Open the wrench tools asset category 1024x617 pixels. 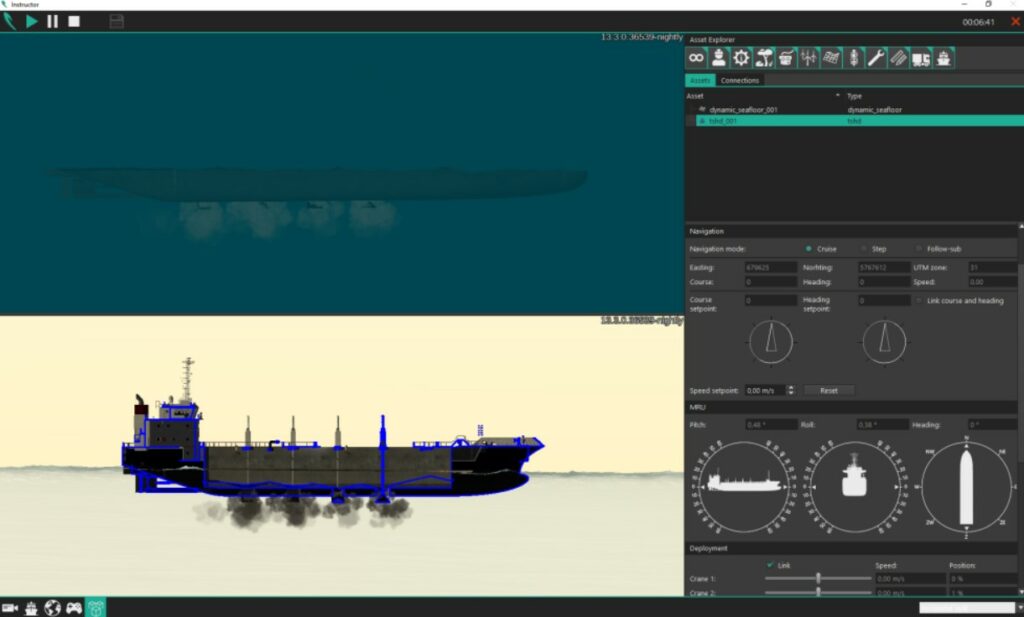coord(876,59)
